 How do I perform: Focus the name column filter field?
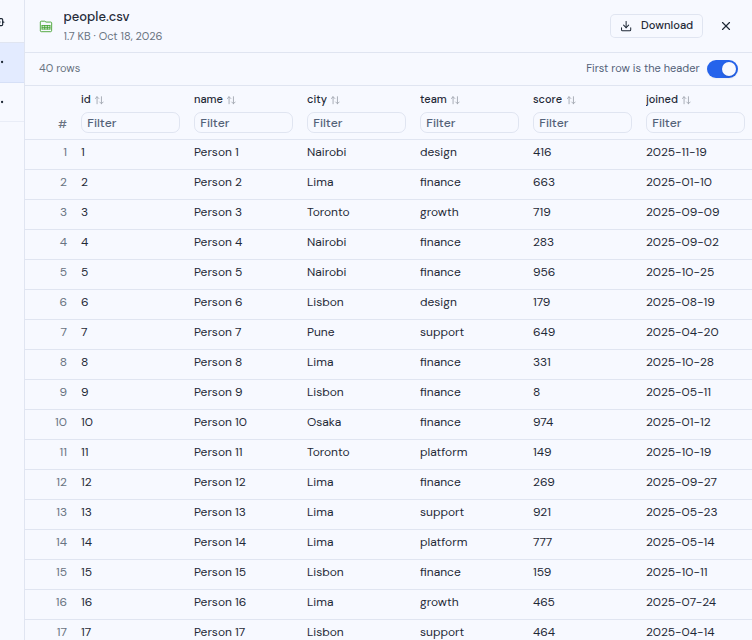[x=243, y=123]
